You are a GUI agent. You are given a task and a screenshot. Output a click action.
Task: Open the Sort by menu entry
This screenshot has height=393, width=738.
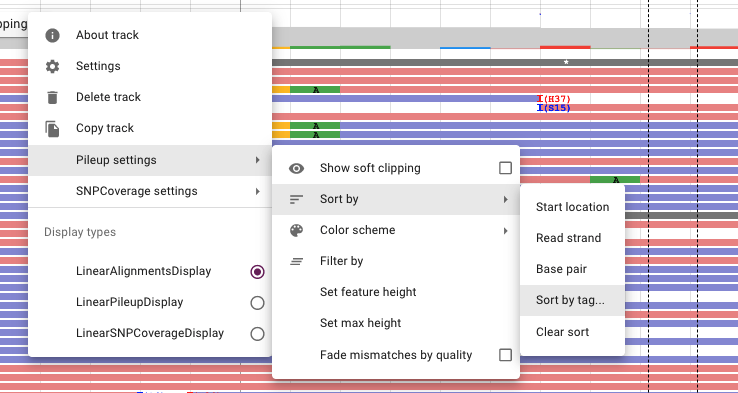click(x=396, y=200)
